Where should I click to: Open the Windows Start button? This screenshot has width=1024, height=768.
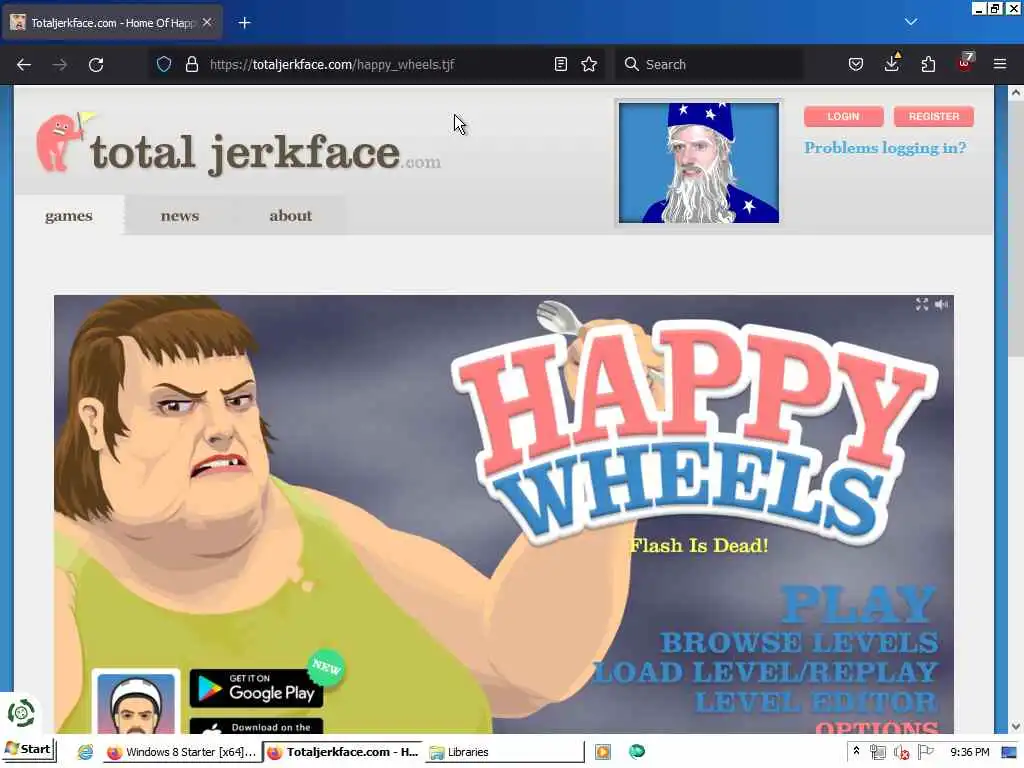point(29,750)
